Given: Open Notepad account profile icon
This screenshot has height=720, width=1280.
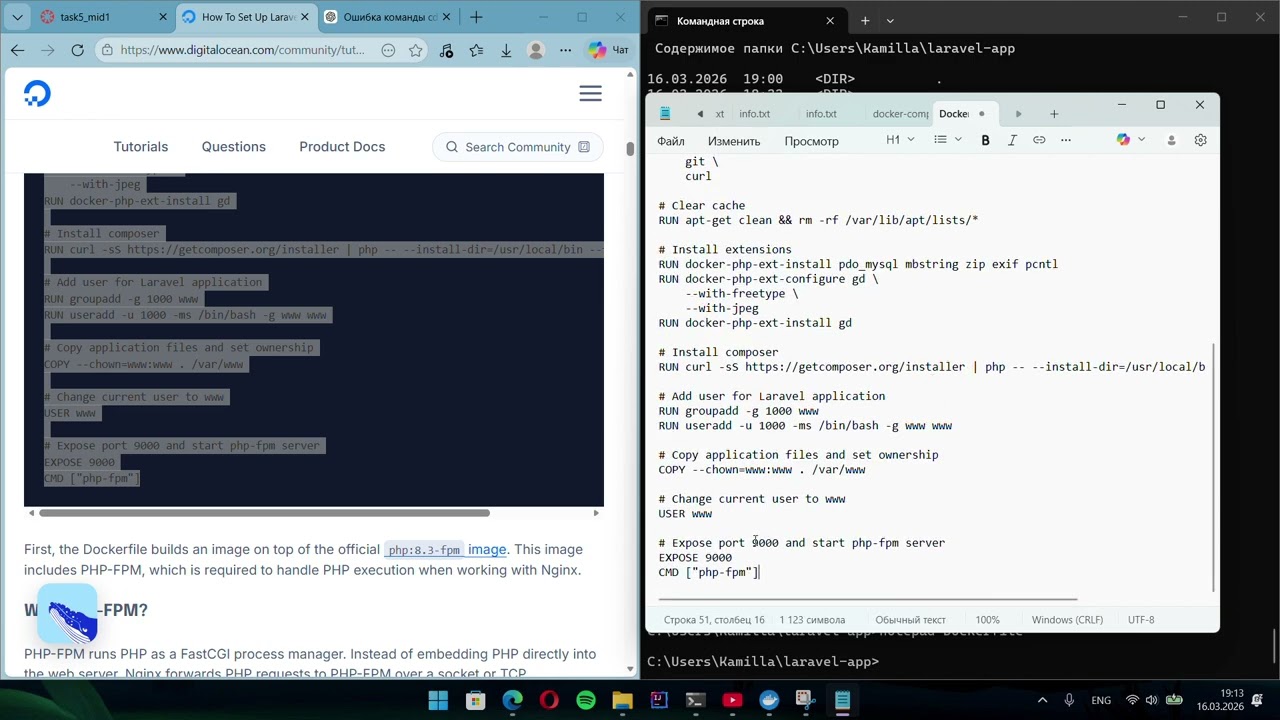Looking at the screenshot, I should point(1171,140).
